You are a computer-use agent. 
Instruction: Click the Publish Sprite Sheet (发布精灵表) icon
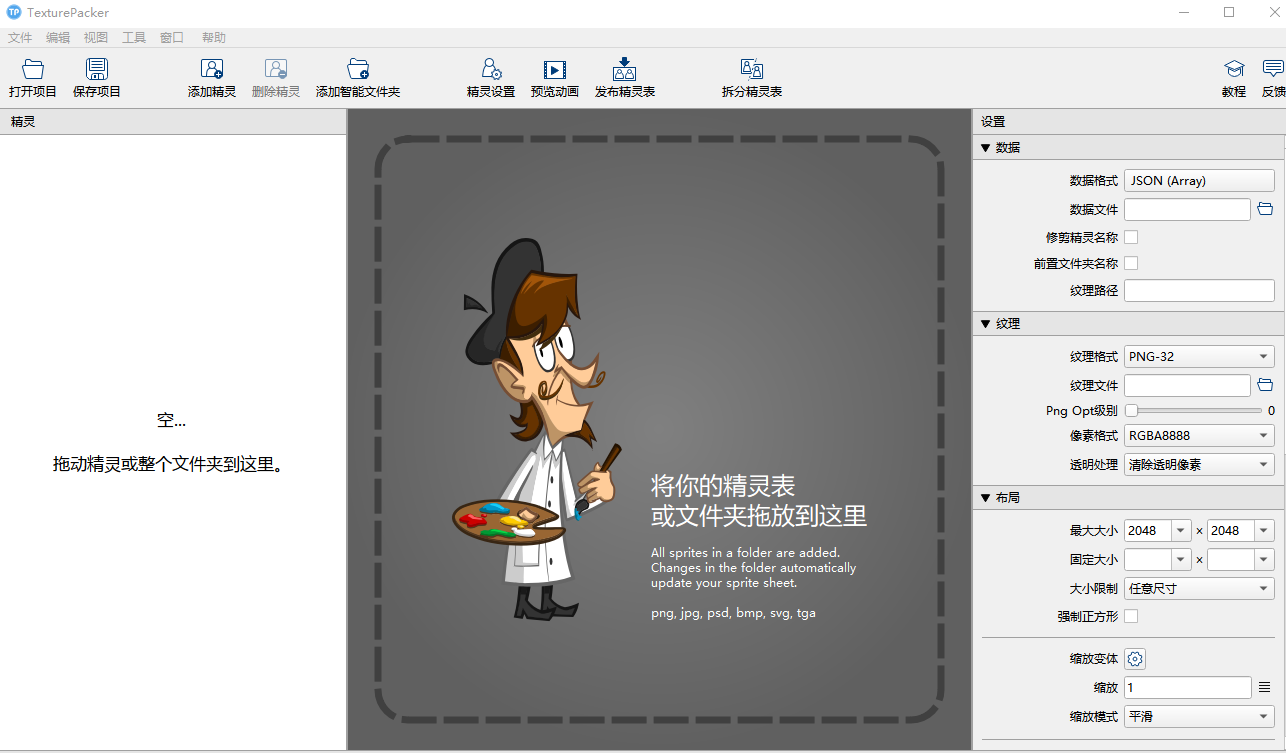(625, 69)
